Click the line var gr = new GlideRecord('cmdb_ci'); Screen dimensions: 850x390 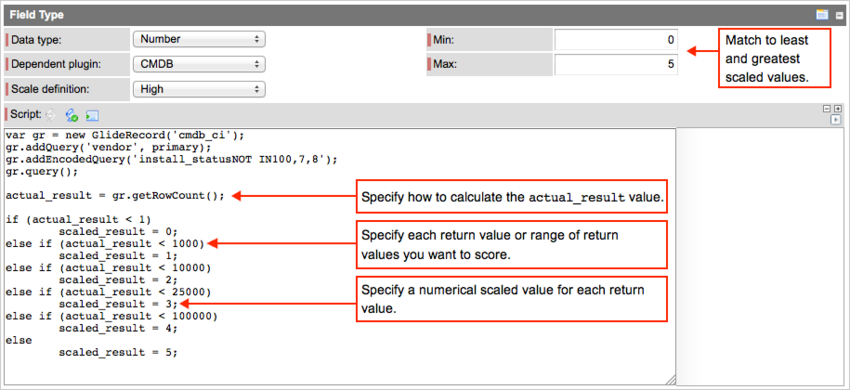[126, 136]
